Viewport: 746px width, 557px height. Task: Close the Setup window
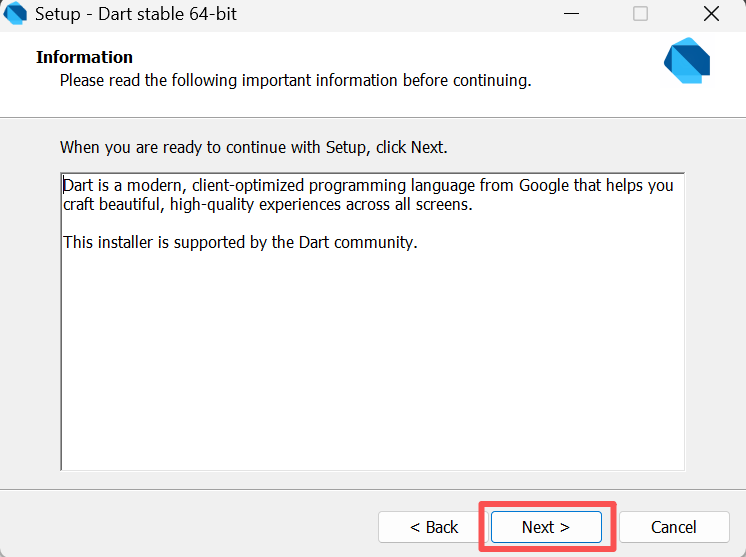pos(711,14)
